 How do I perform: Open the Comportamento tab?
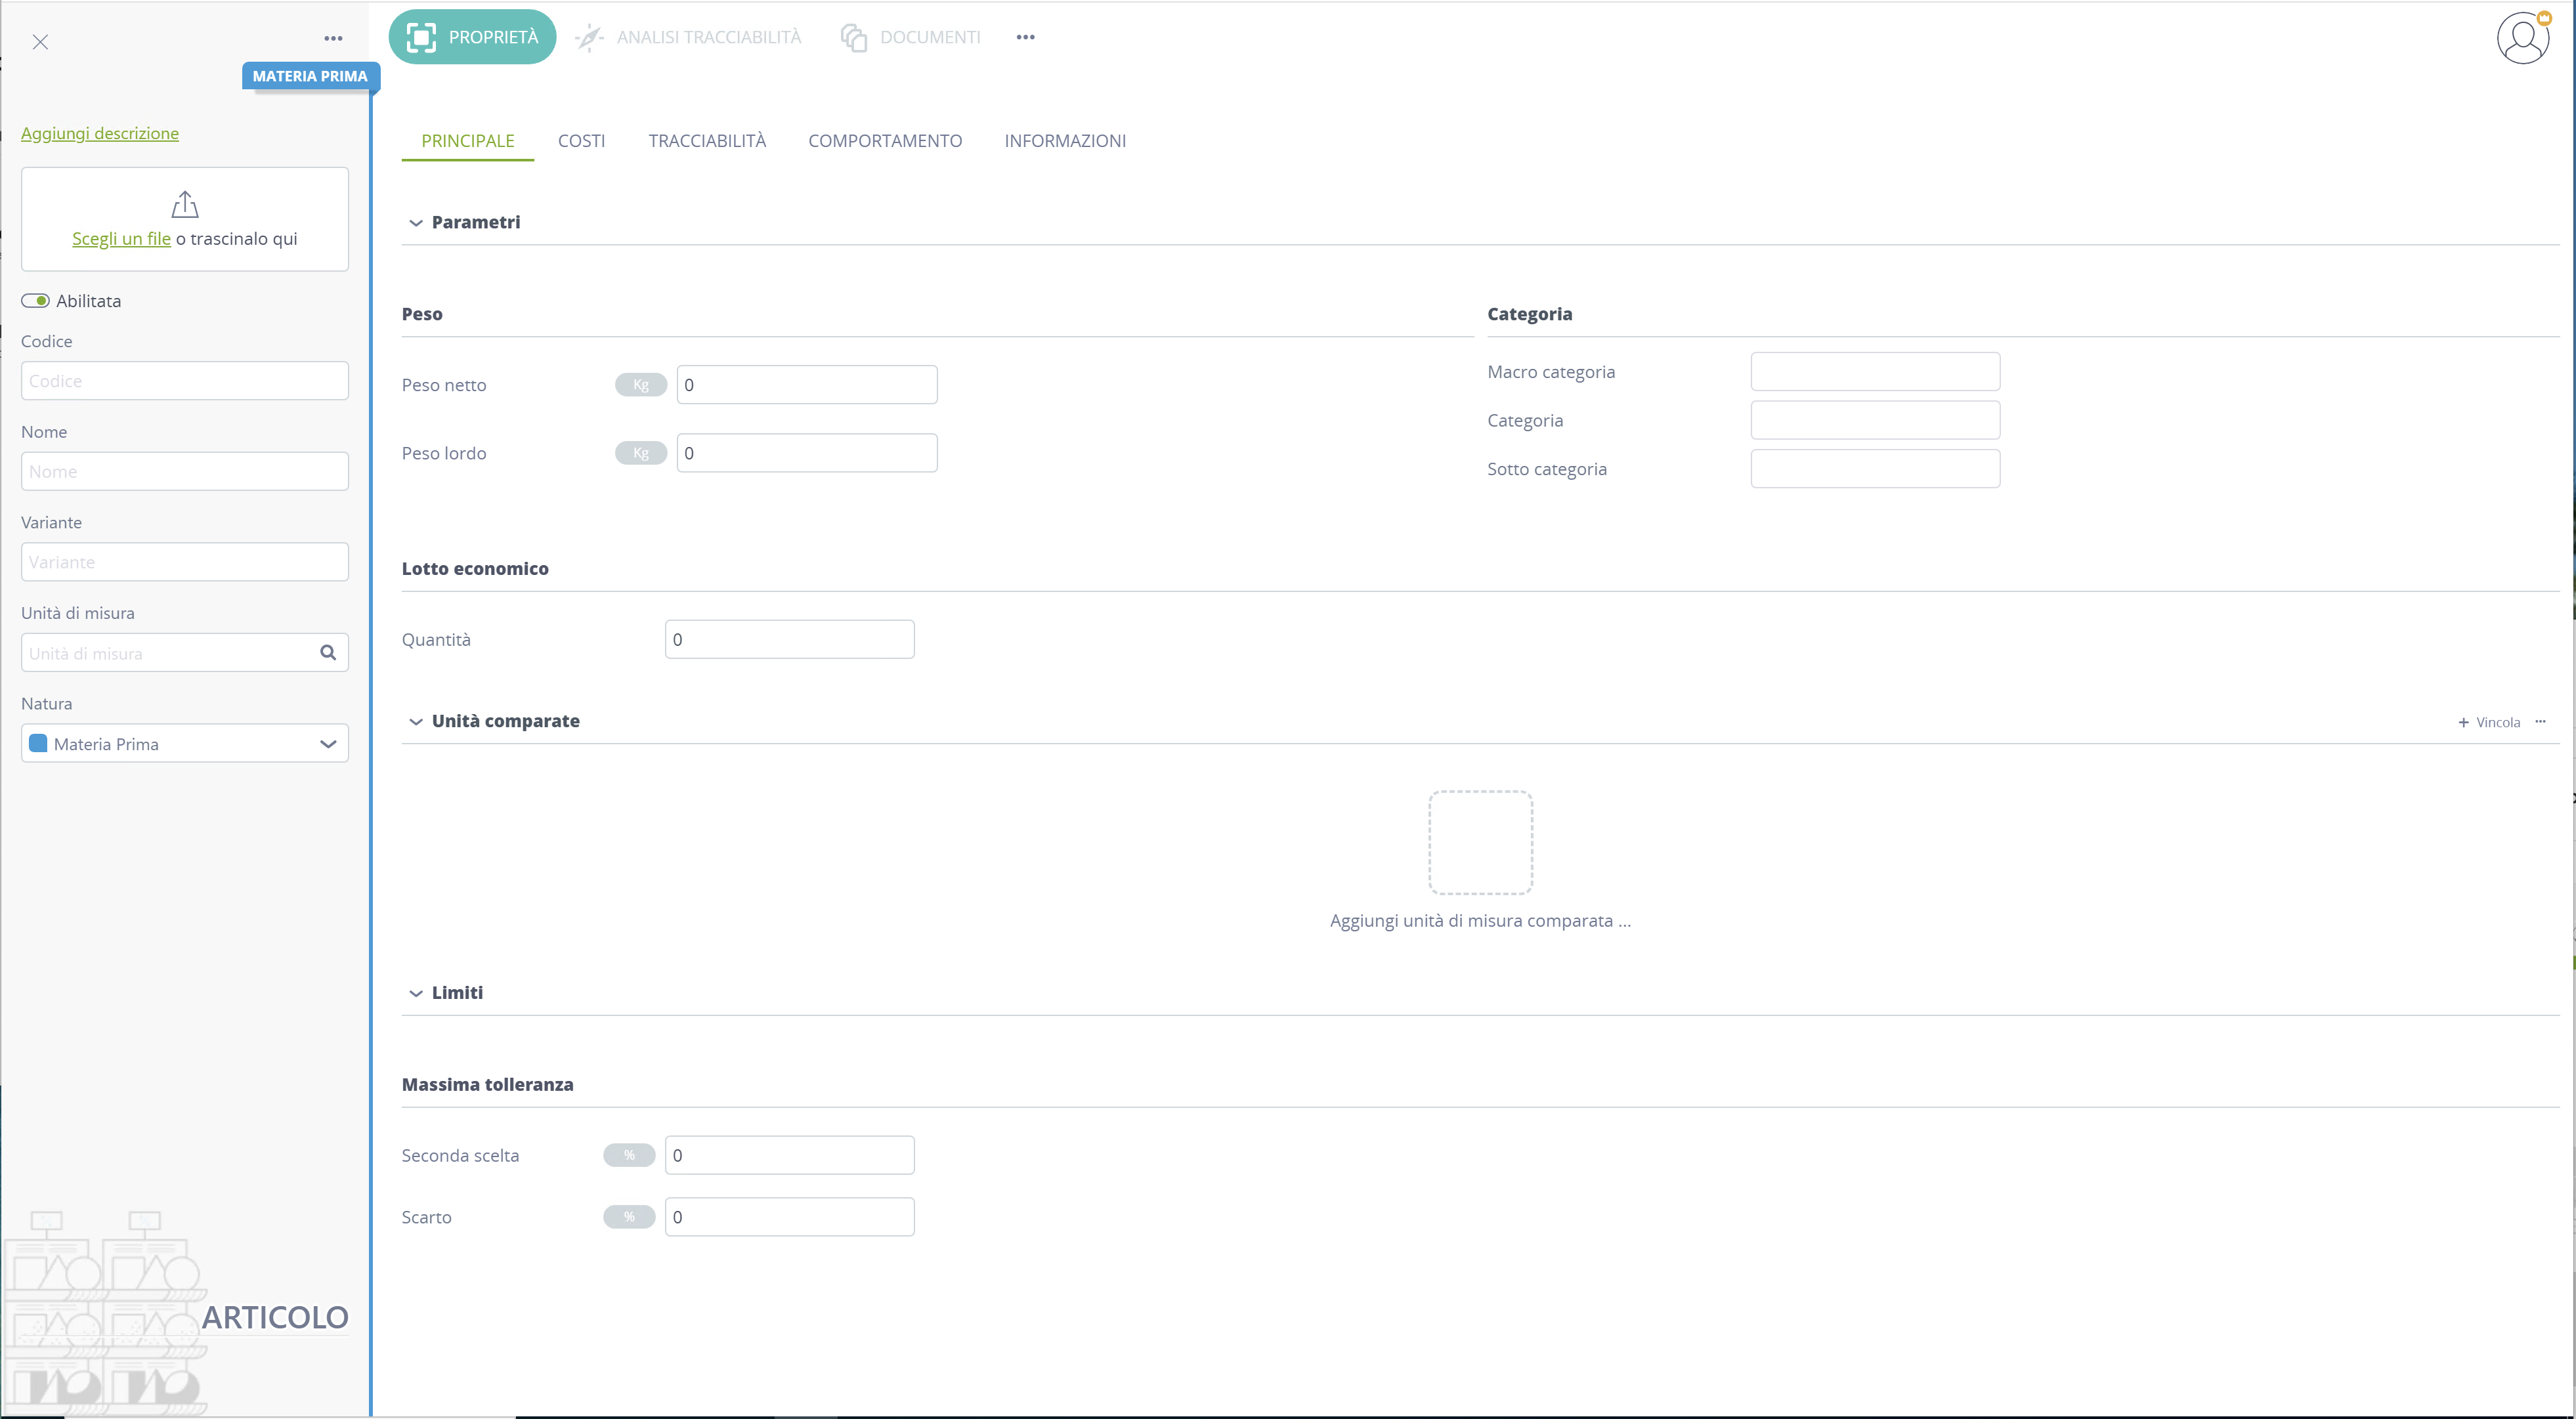coord(885,141)
